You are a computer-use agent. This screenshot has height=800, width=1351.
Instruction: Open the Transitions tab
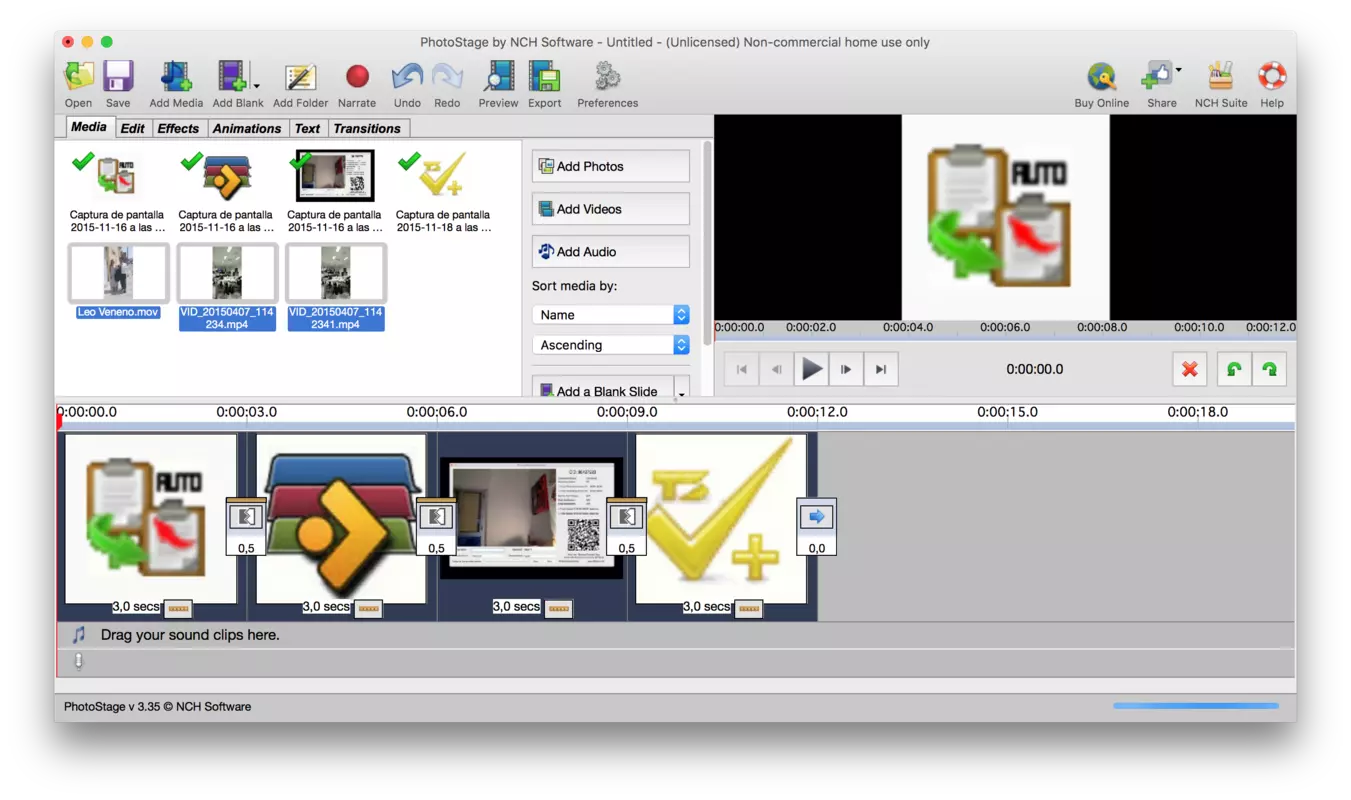point(367,128)
